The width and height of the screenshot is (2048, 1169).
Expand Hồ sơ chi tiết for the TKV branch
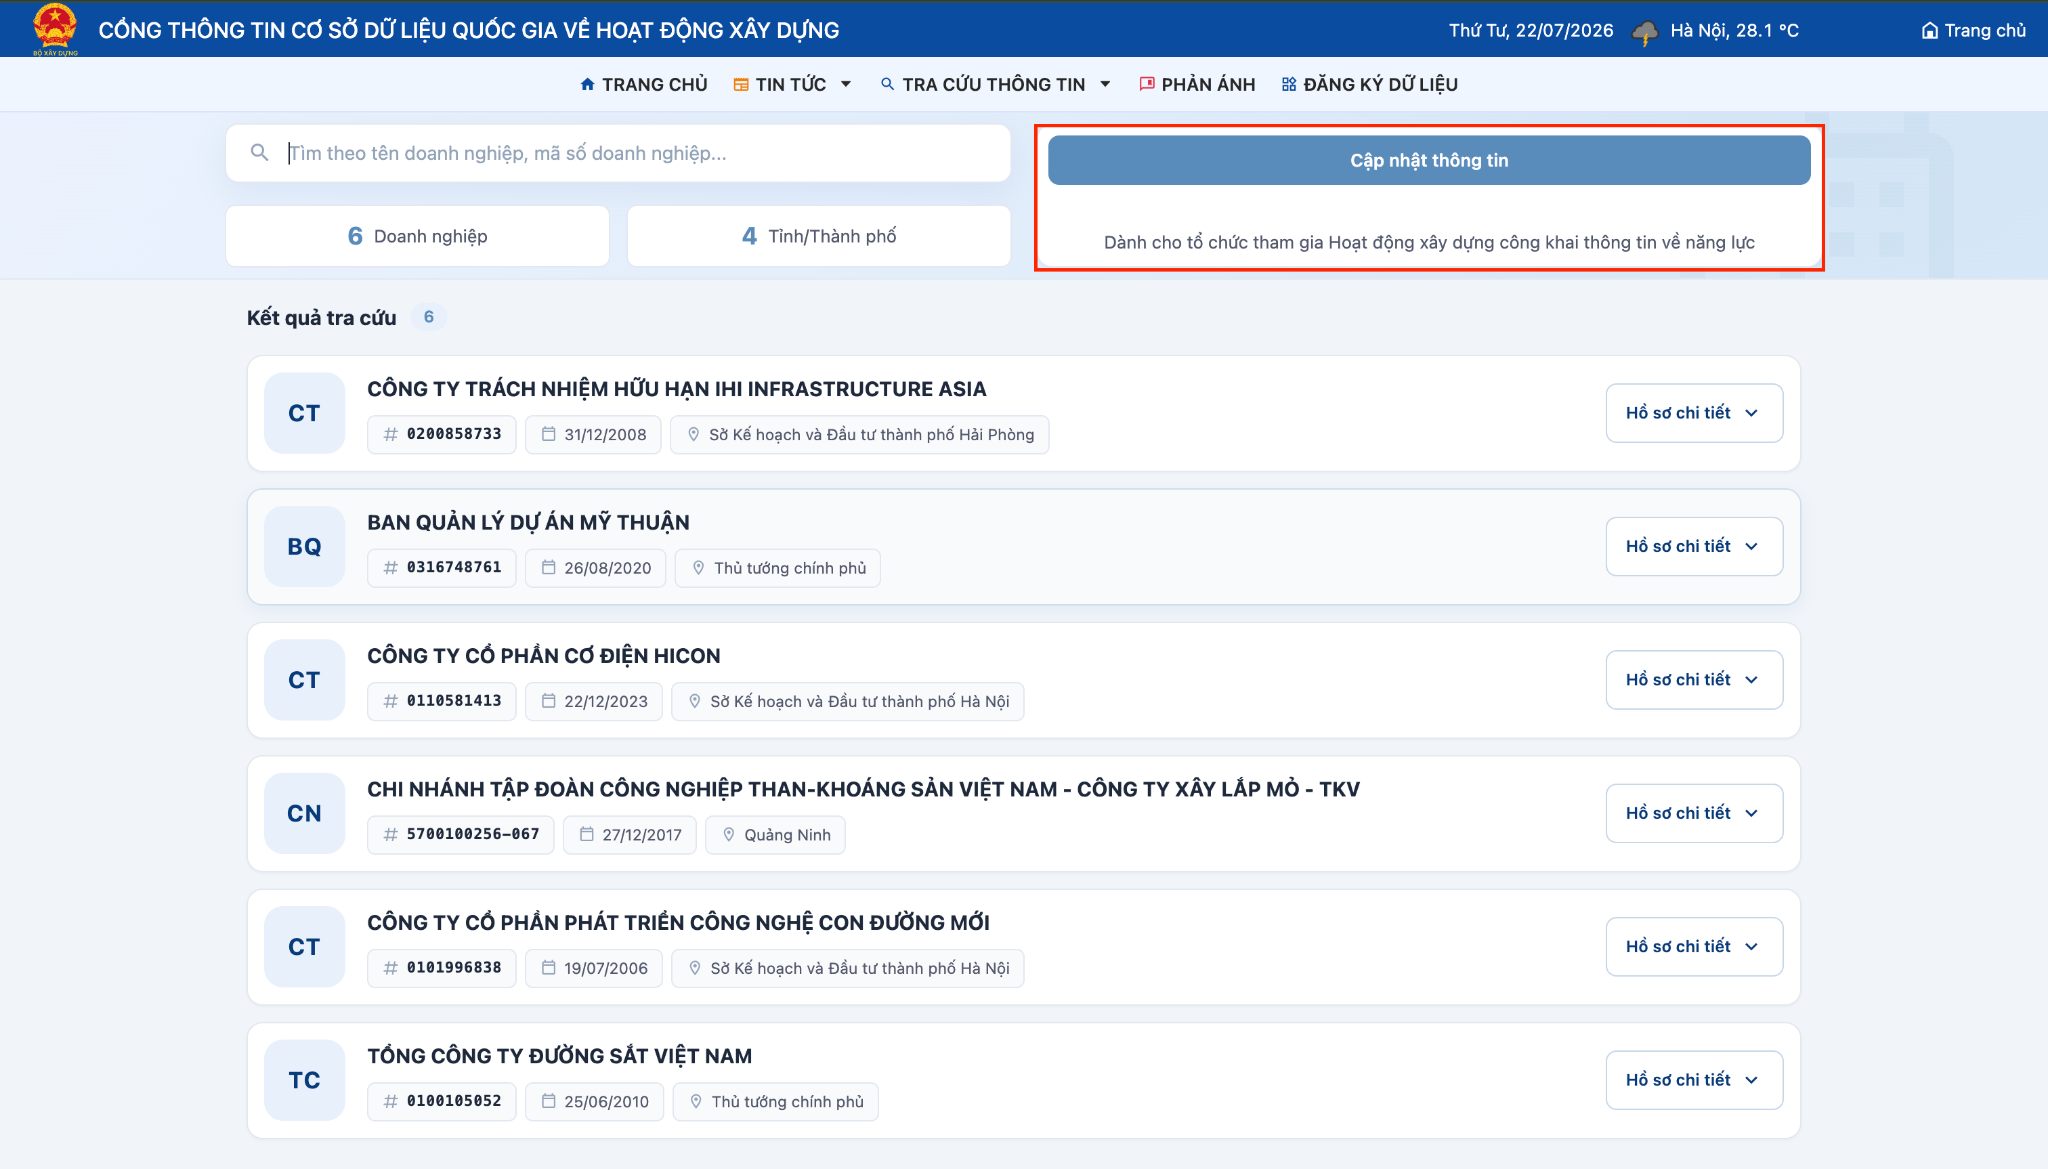tap(1694, 813)
